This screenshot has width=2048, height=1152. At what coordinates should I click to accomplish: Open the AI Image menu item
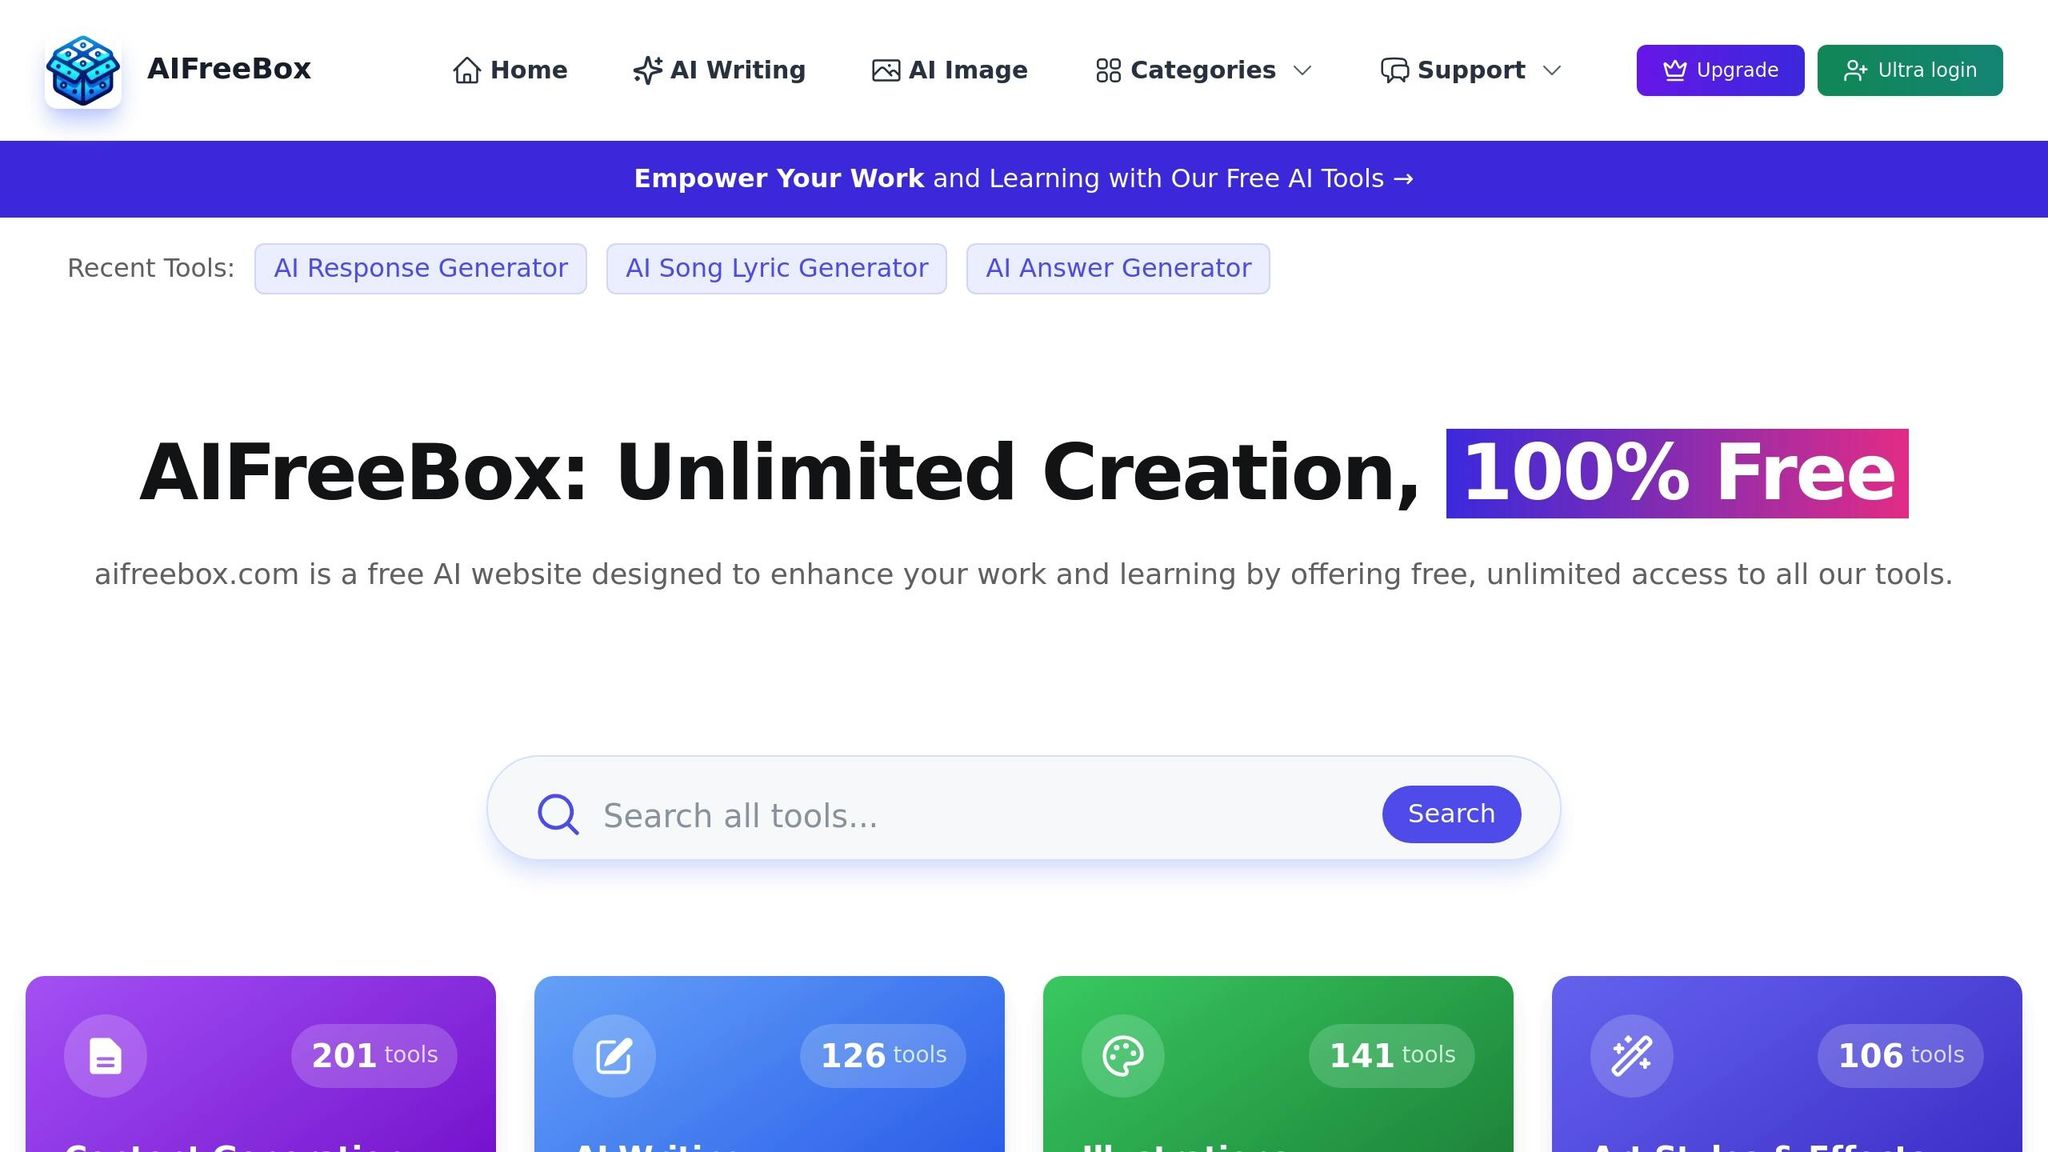(x=949, y=70)
